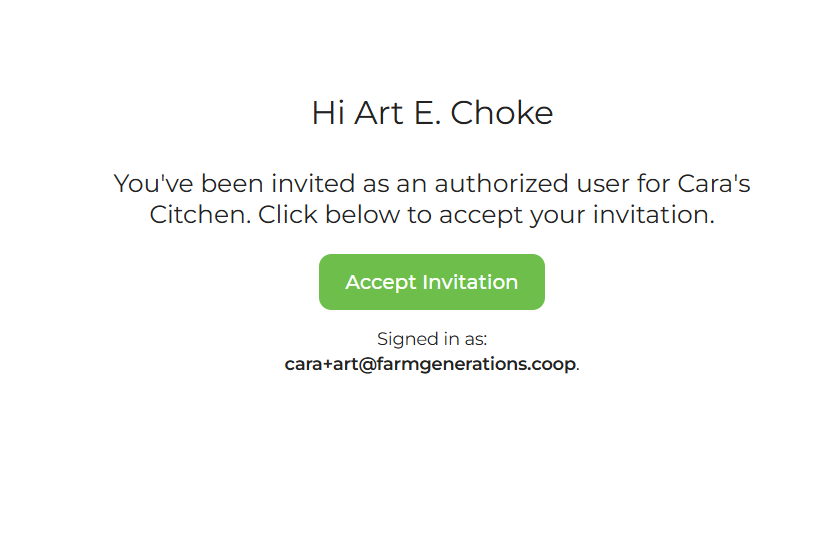
Task: Click the word 'Accept' on the green button
Action: coord(382,282)
